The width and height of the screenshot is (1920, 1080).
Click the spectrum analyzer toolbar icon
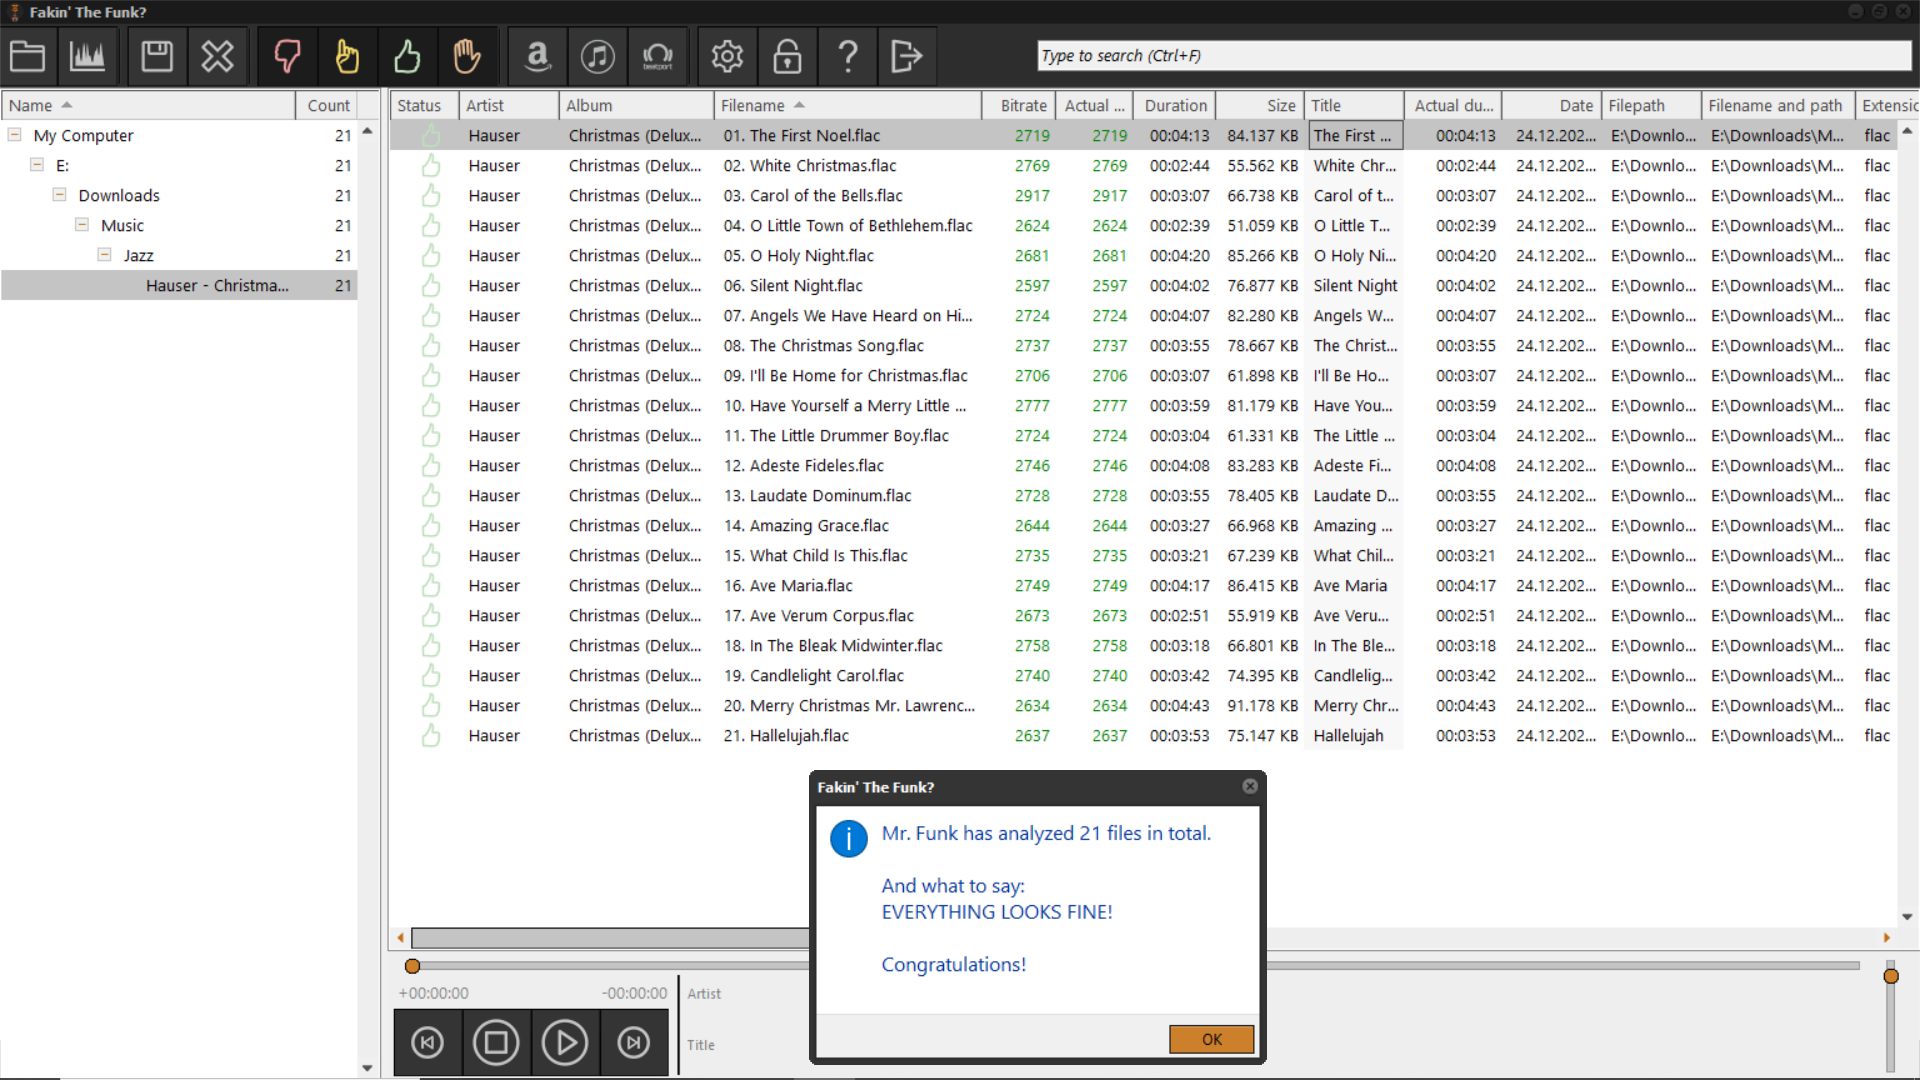(x=87, y=56)
